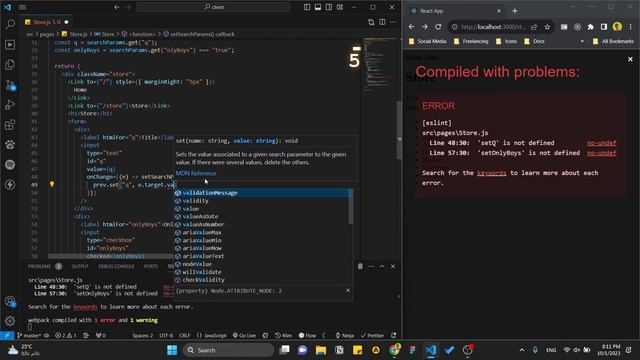Image resolution: width=640 pixels, height=360 pixels.
Task: Click the lightbulb code action on line 49
Action: (x=52, y=184)
